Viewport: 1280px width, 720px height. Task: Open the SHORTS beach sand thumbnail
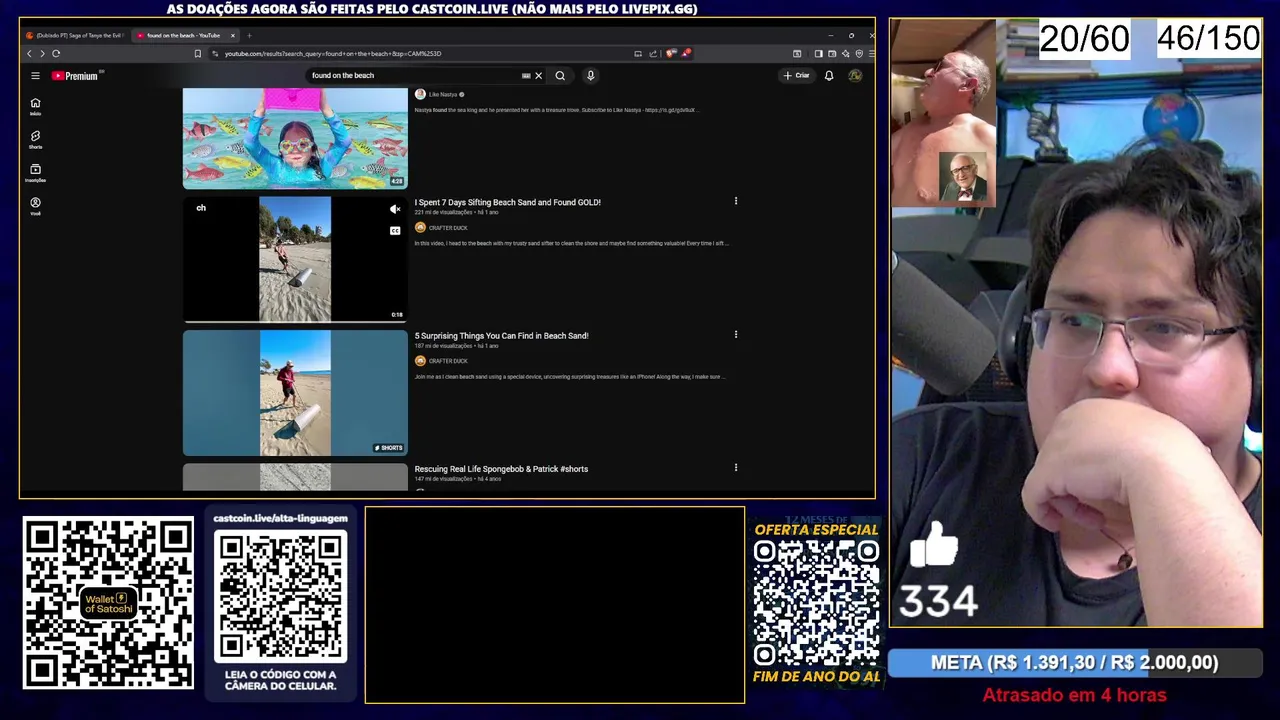click(295, 393)
